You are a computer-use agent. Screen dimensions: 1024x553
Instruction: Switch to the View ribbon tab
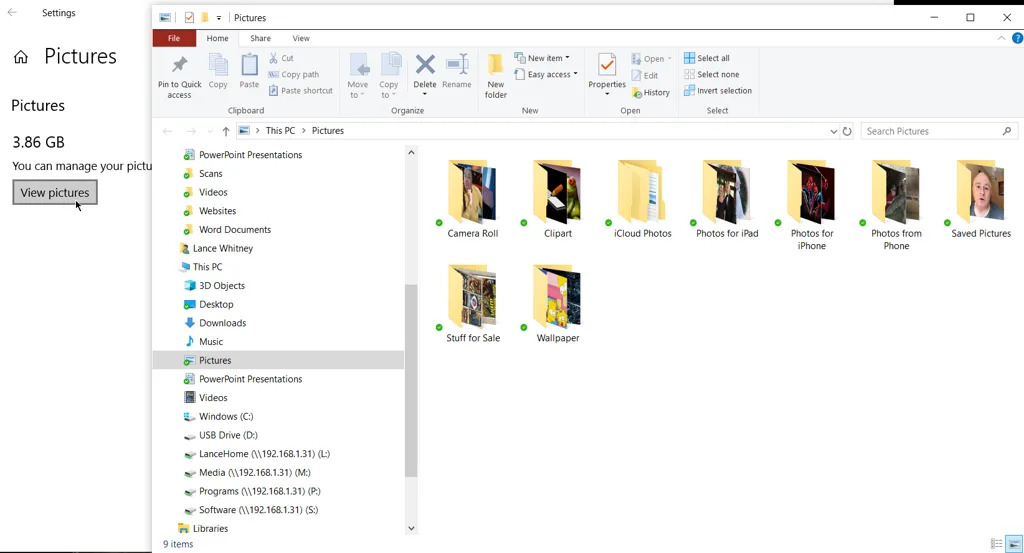click(x=301, y=38)
